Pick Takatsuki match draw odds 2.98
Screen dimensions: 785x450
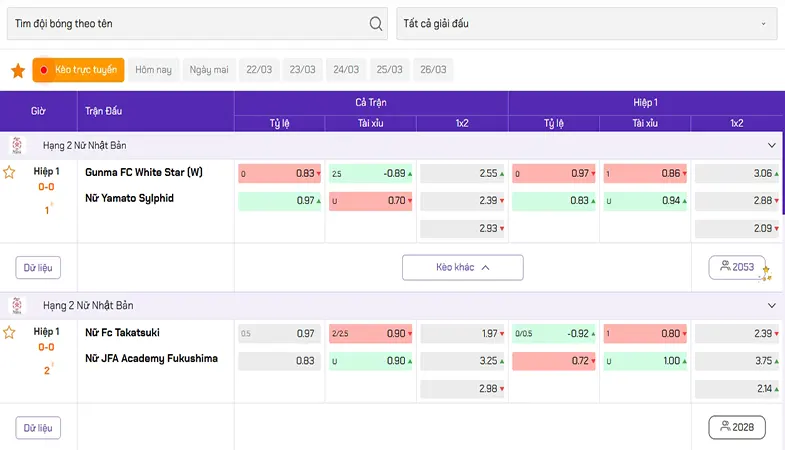pyautogui.click(x=462, y=388)
